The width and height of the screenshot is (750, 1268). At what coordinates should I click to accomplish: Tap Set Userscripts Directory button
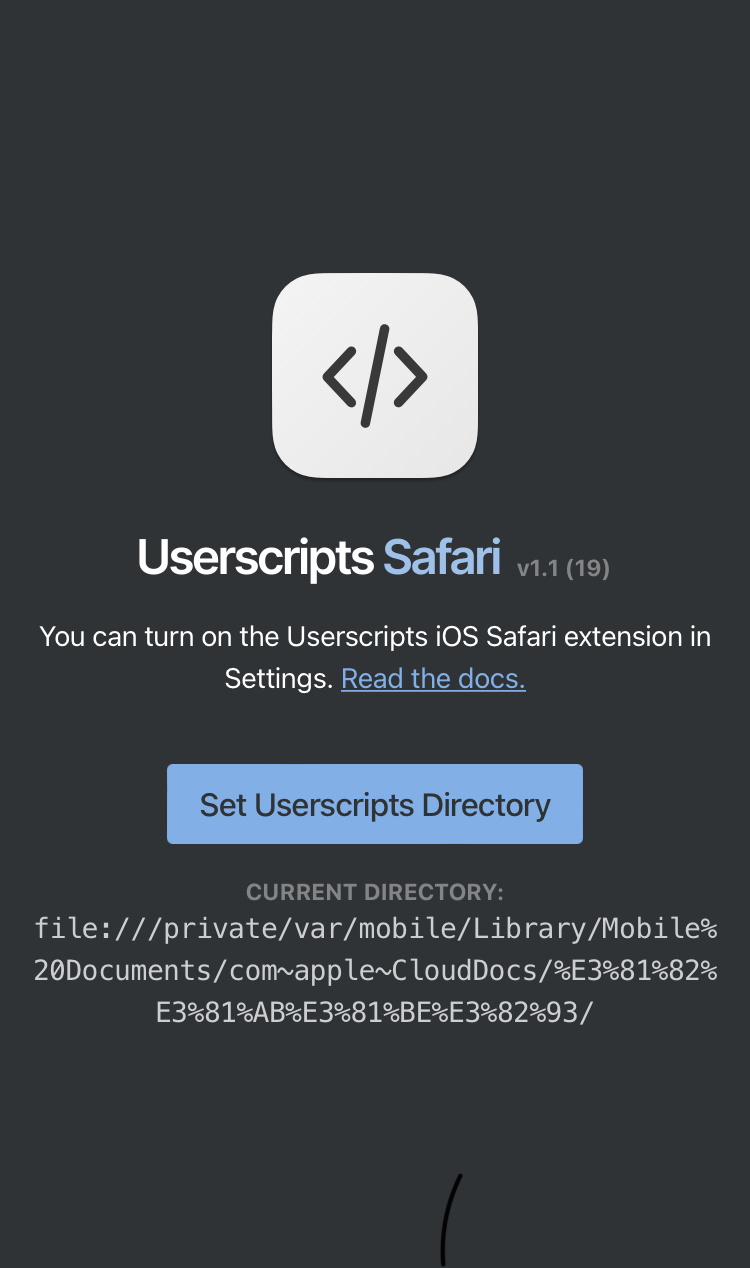375,804
